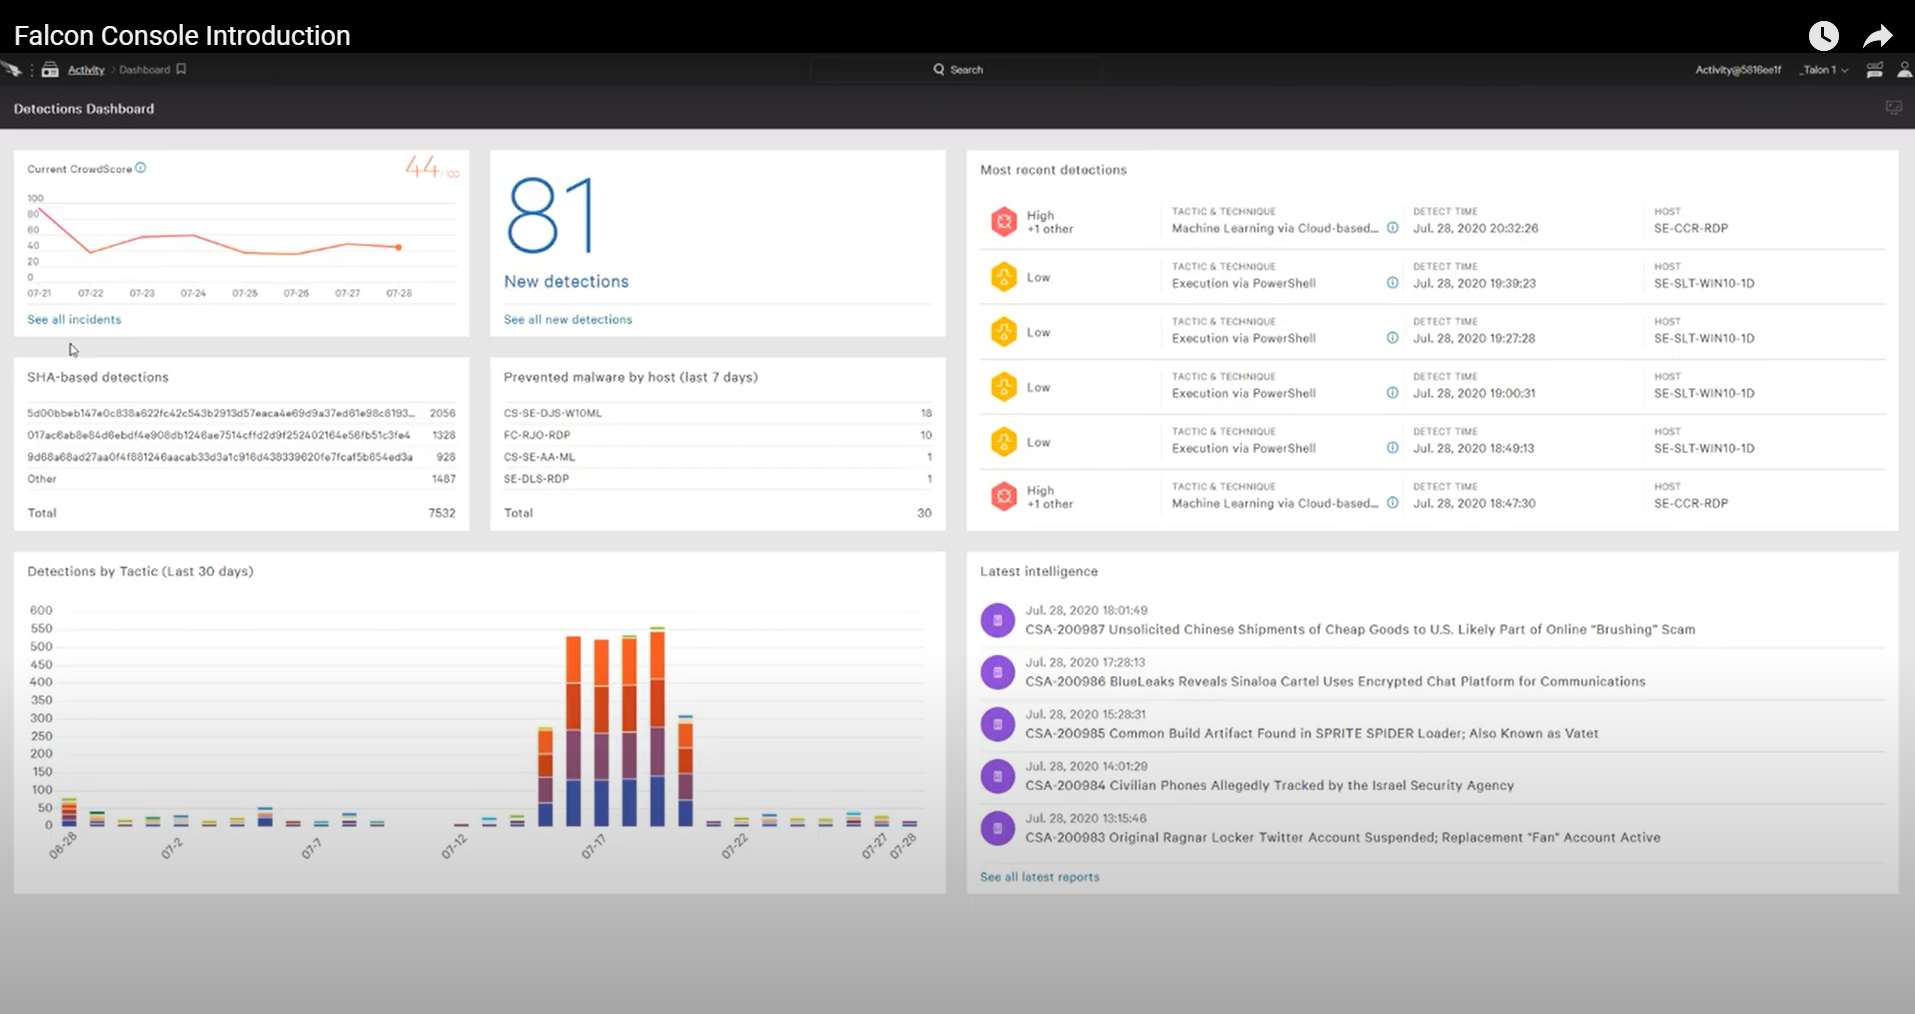Click the technique info icon on the 19:00:31 row
Screen dimensions: 1915x1014
pyautogui.click(x=1392, y=393)
